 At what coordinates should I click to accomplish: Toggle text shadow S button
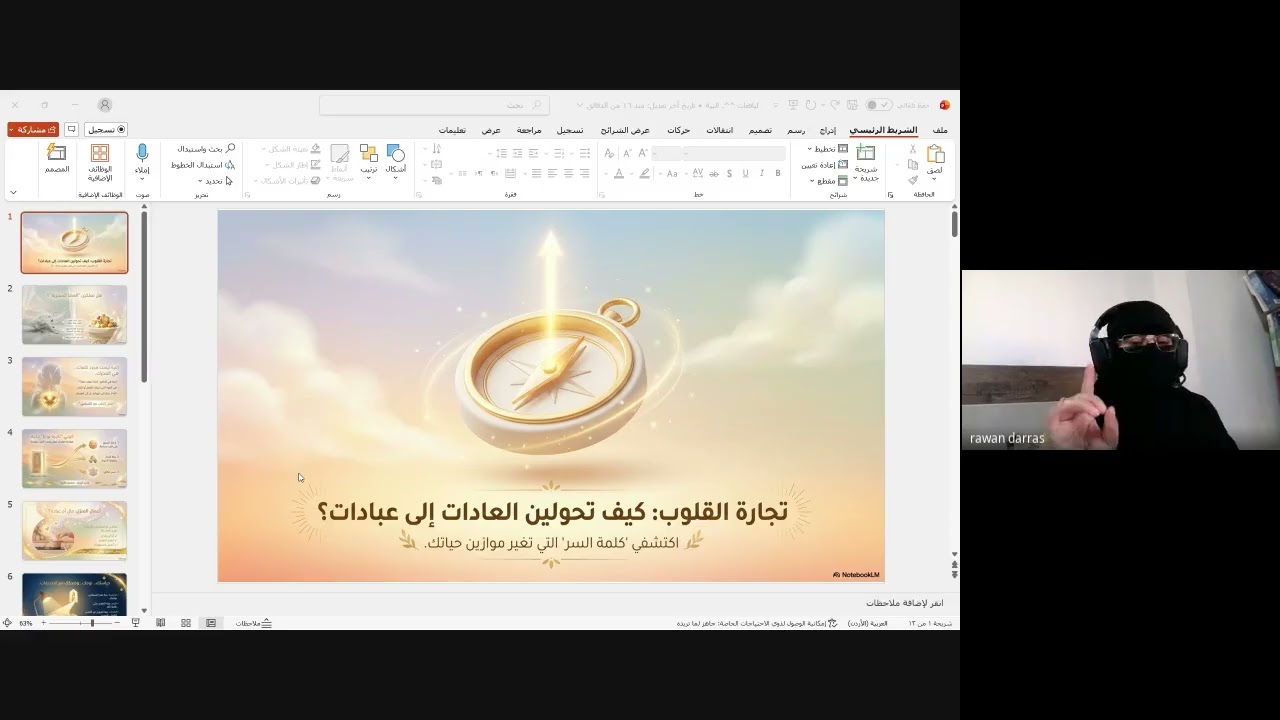[729, 173]
